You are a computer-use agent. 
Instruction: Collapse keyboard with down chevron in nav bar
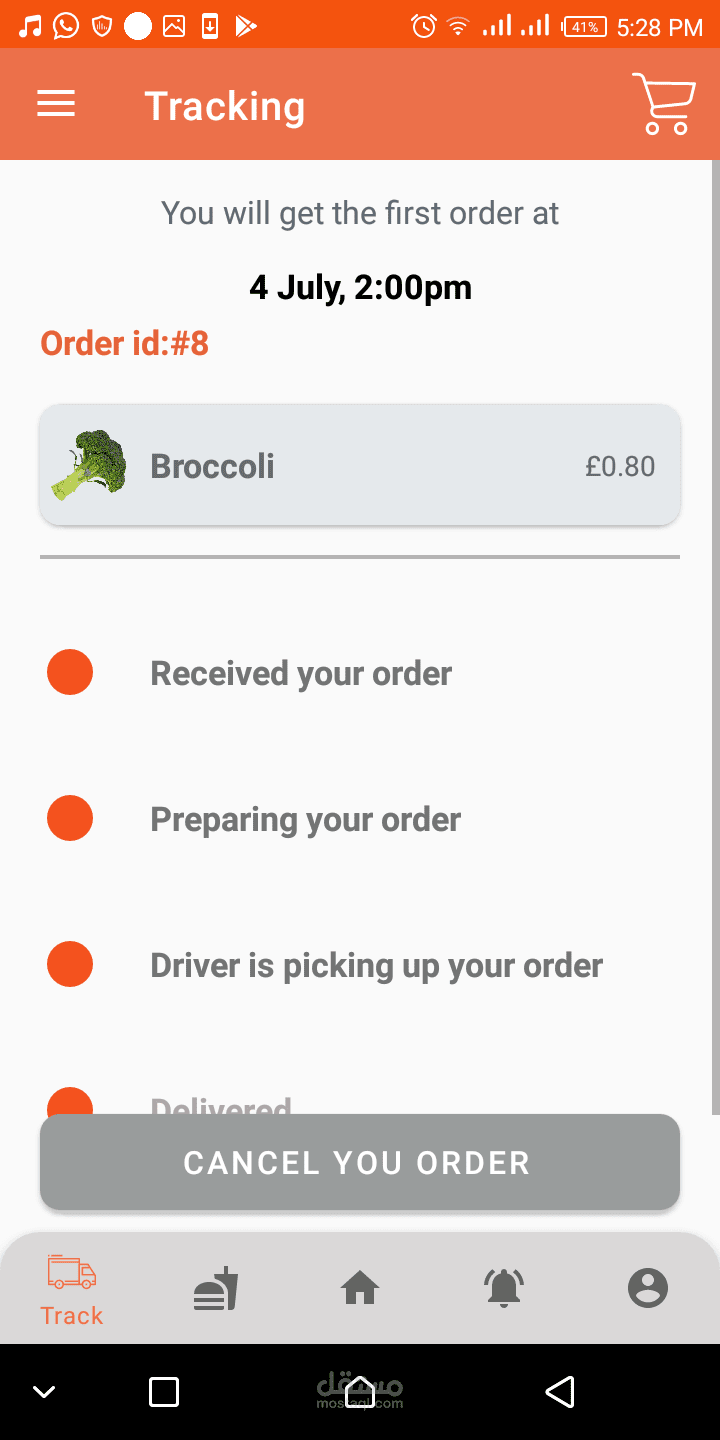[x=44, y=1391]
